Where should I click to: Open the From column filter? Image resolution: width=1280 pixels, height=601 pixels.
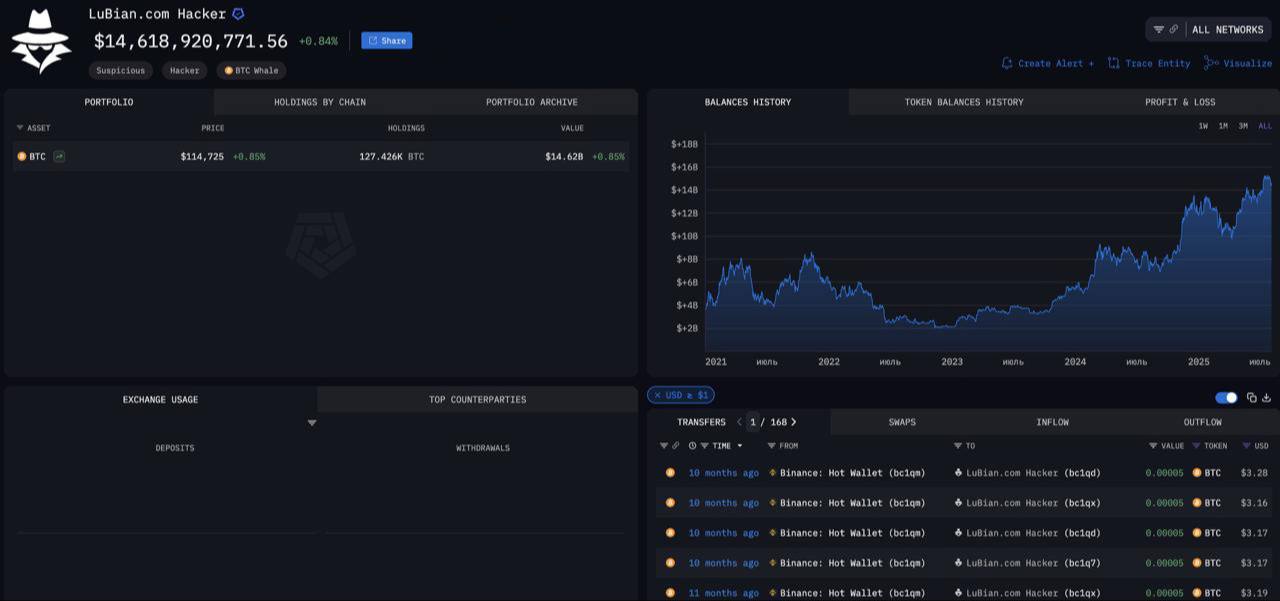point(771,446)
